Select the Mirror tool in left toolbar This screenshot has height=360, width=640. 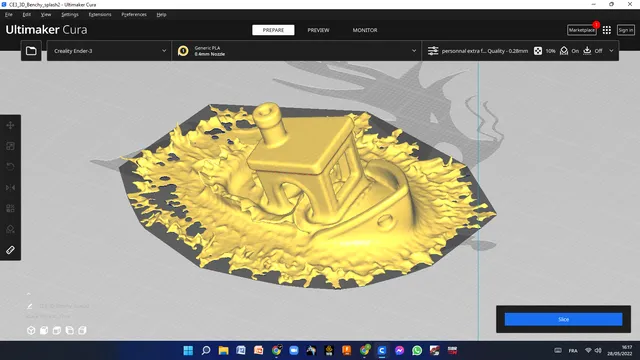coord(11,188)
